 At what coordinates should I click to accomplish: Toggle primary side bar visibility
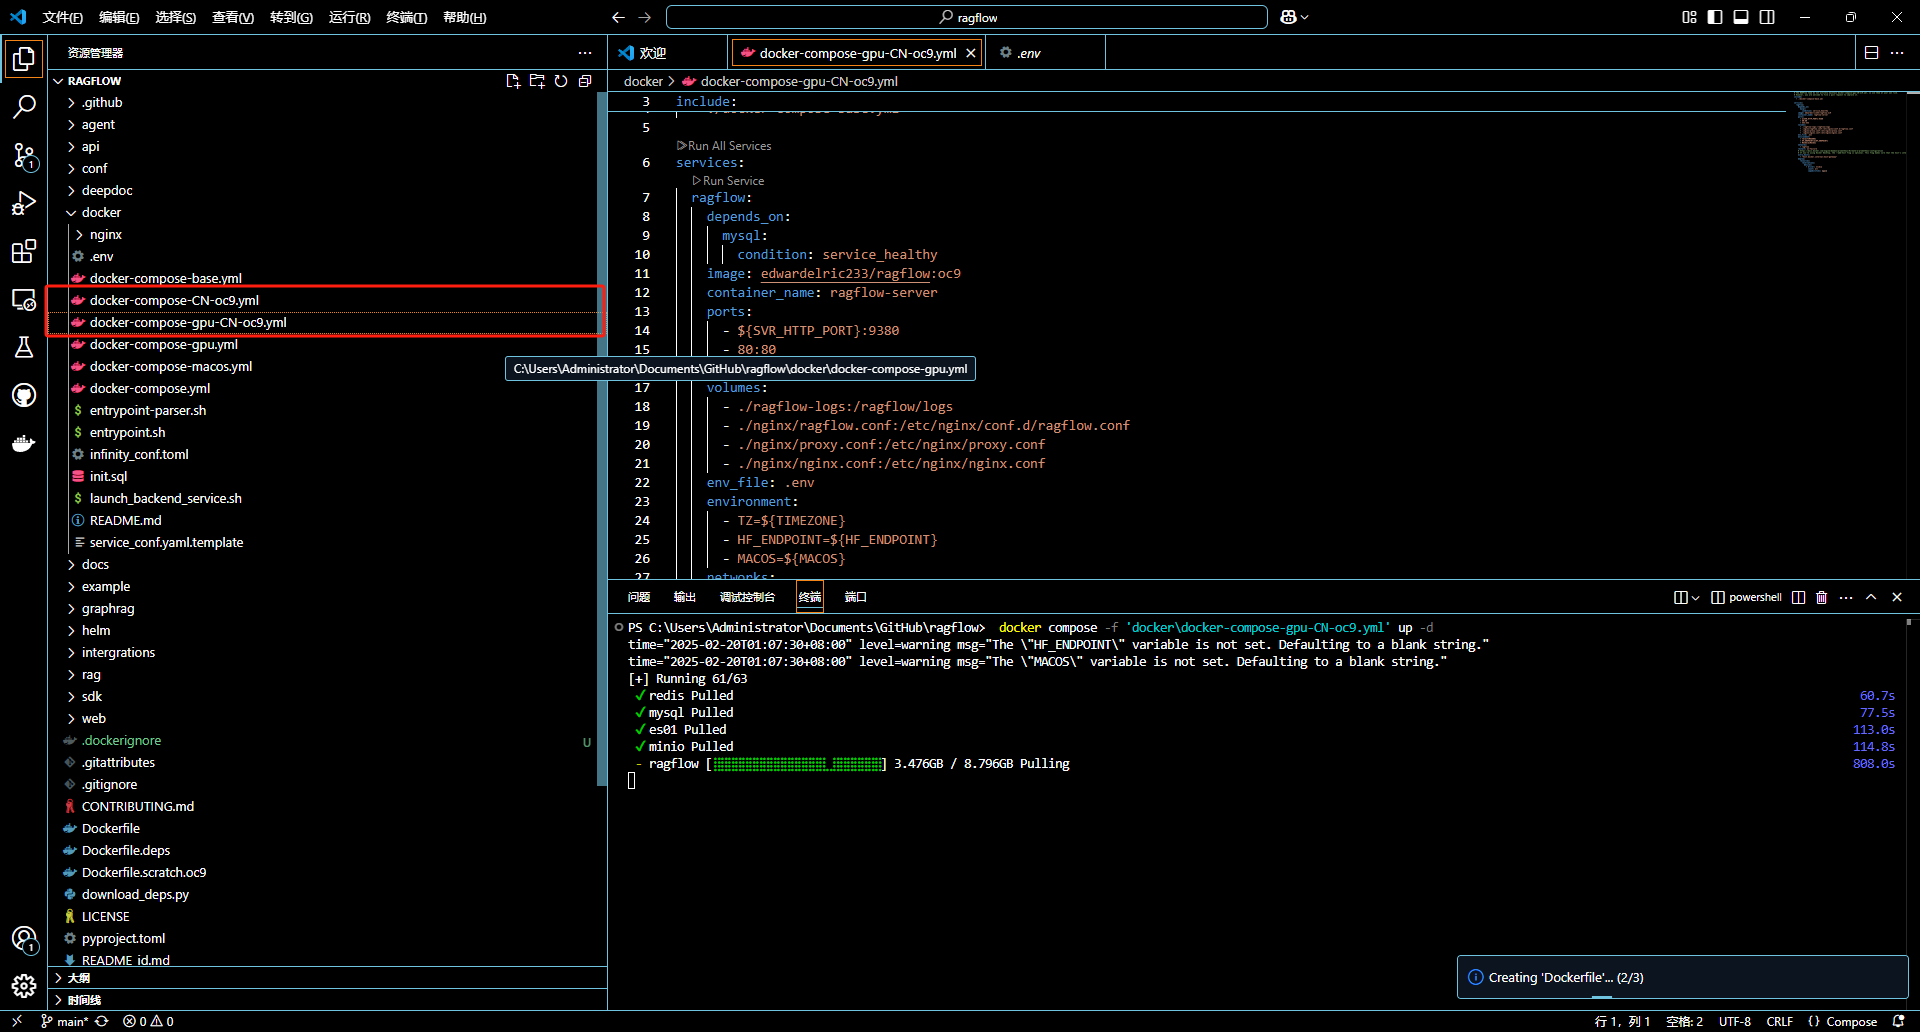click(x=1715, y=17)
